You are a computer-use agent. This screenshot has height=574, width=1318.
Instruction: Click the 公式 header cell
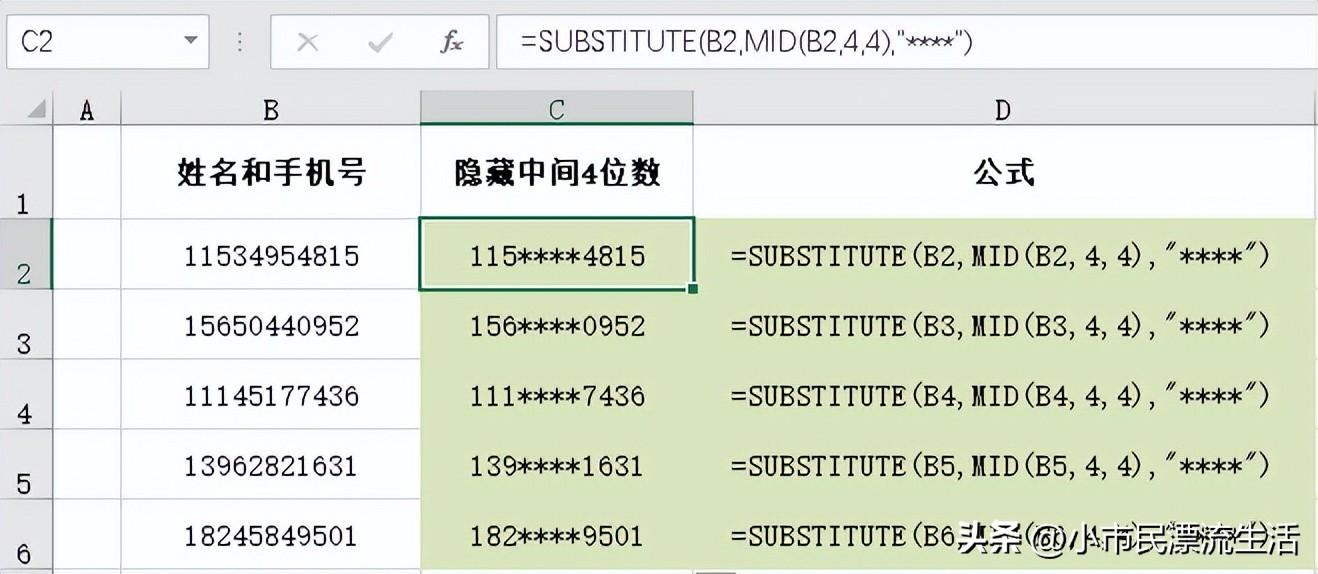(x=1003, y=173)
